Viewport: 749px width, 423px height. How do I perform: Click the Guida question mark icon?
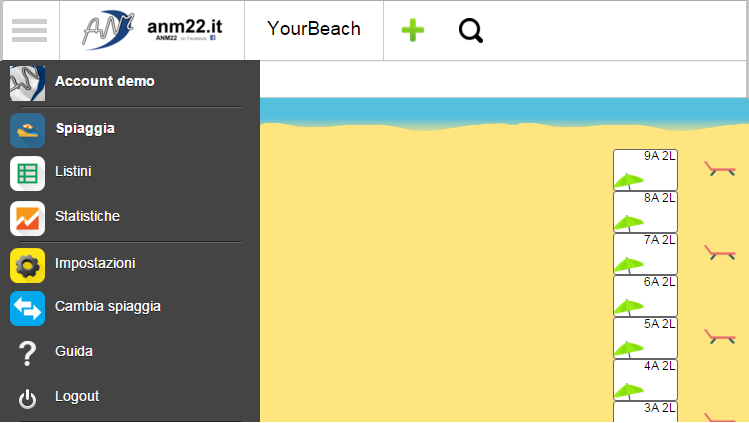point(27,353)
